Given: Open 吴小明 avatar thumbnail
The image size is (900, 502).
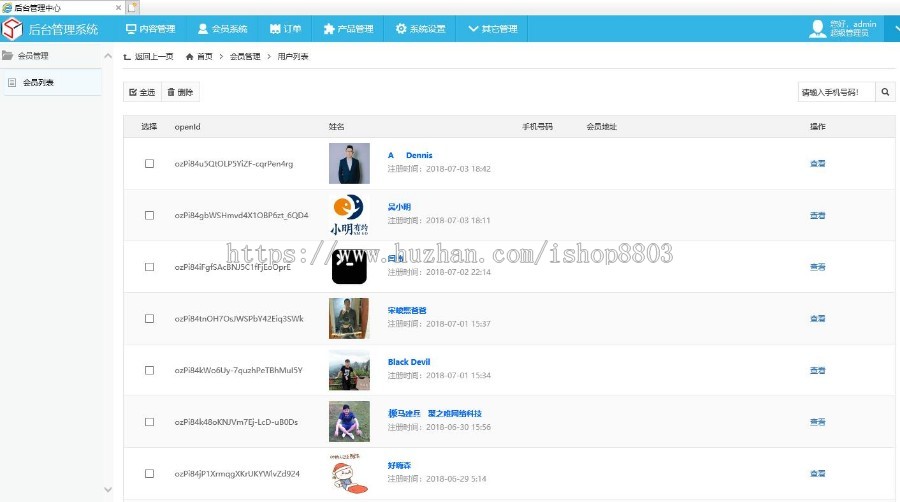Looking at the screenshot, I should (x=349, y=215).
